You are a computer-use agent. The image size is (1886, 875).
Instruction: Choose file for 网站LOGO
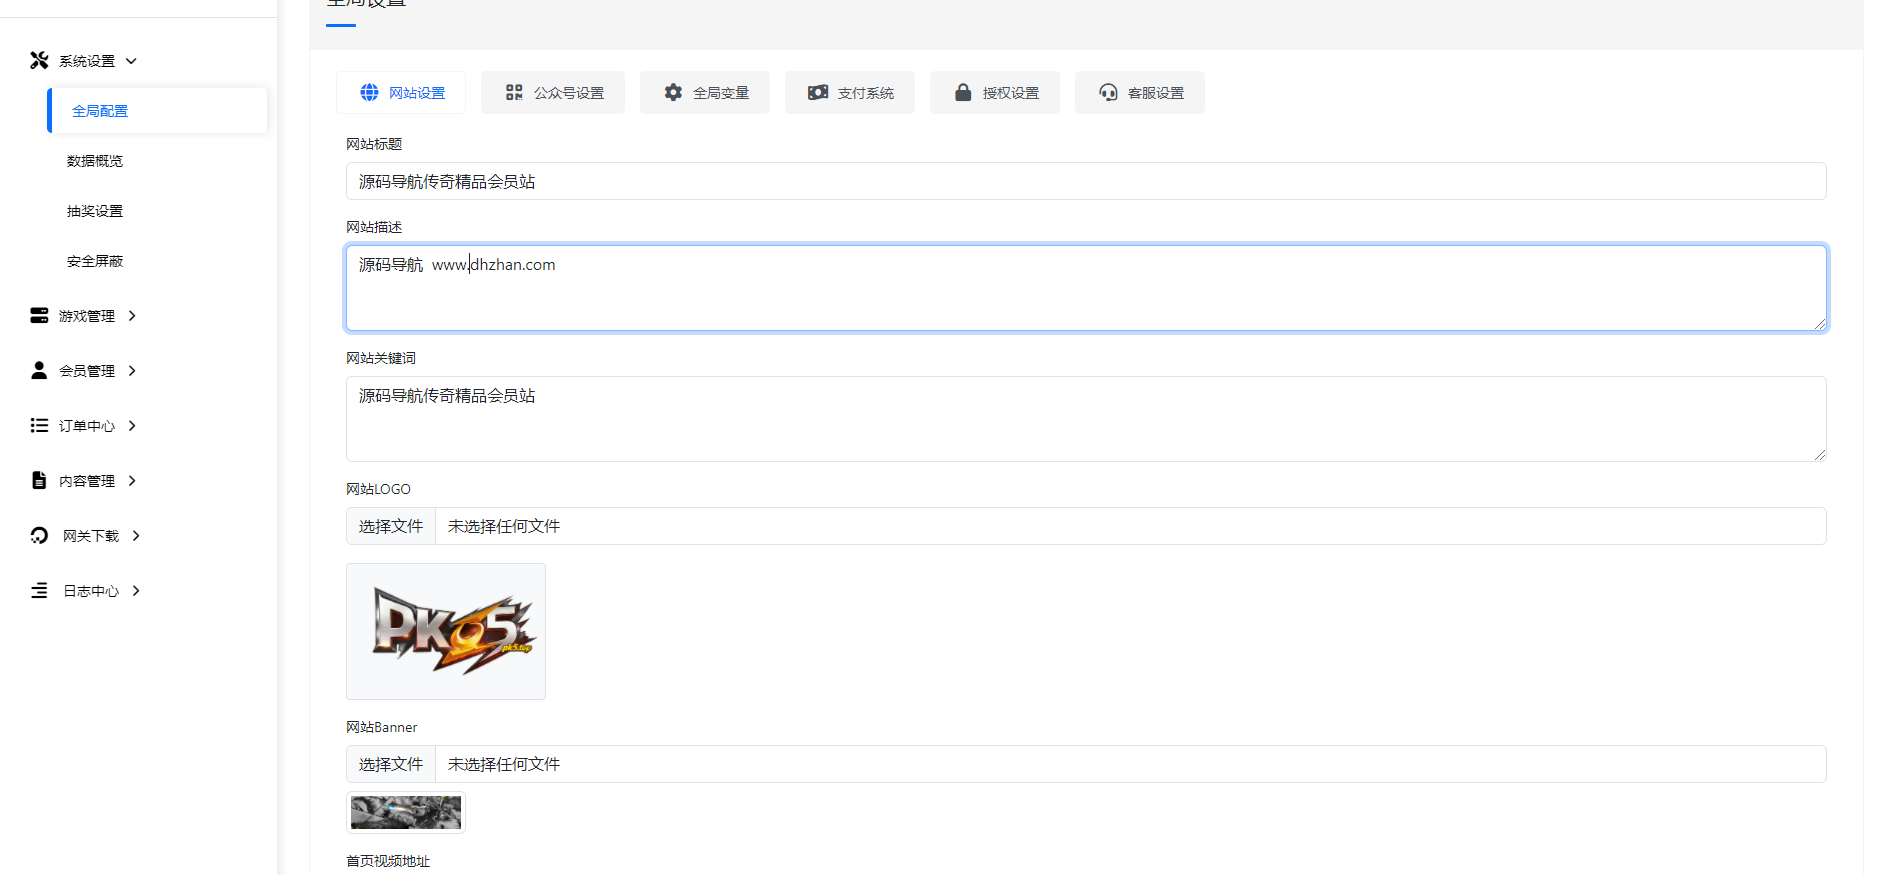(391, 526)
